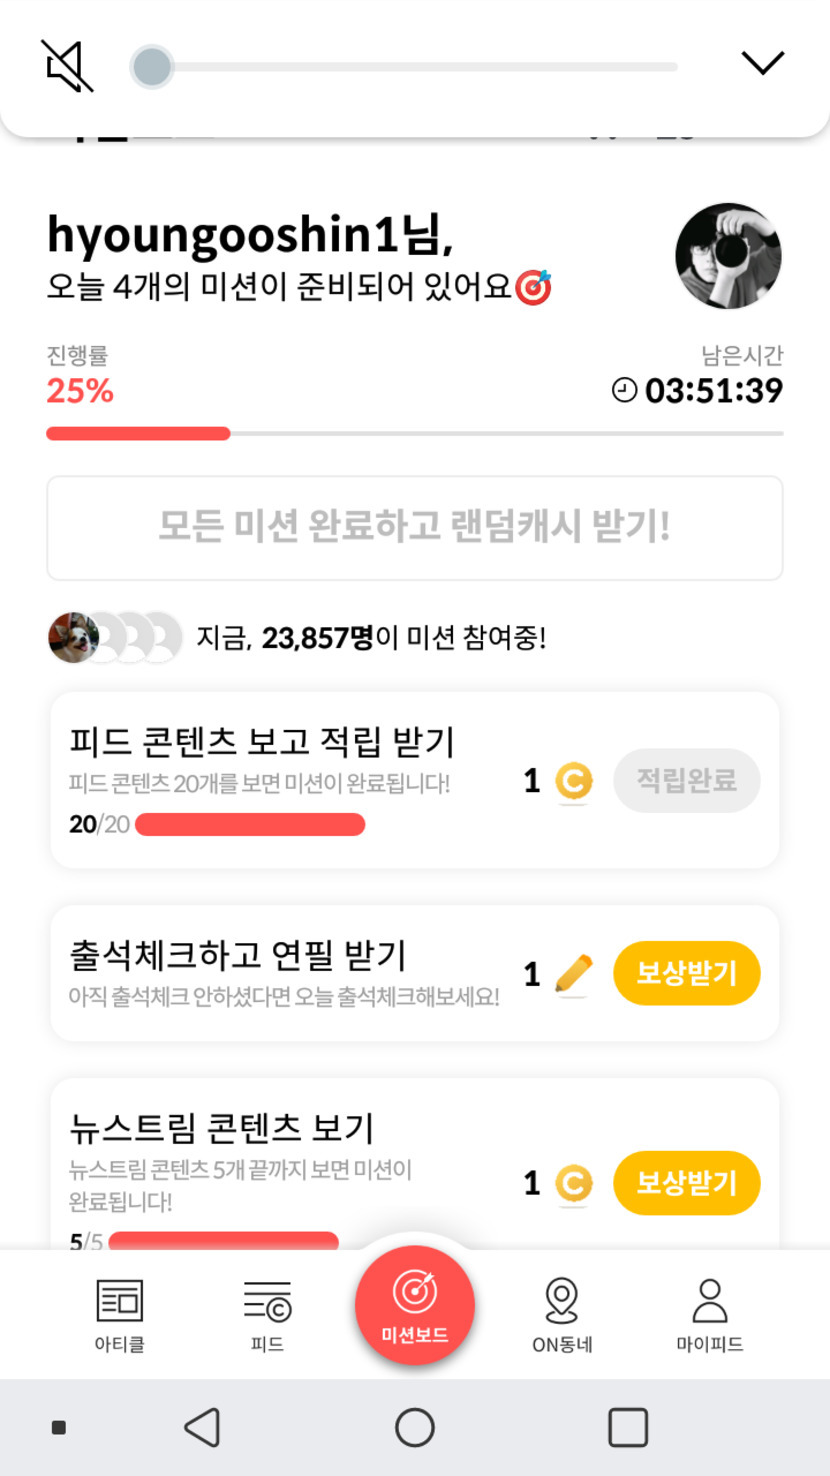Claim the attendance check reward with 보상받기
The height and width of the screenshot is (1476, 830).
[x=686, y=973]
